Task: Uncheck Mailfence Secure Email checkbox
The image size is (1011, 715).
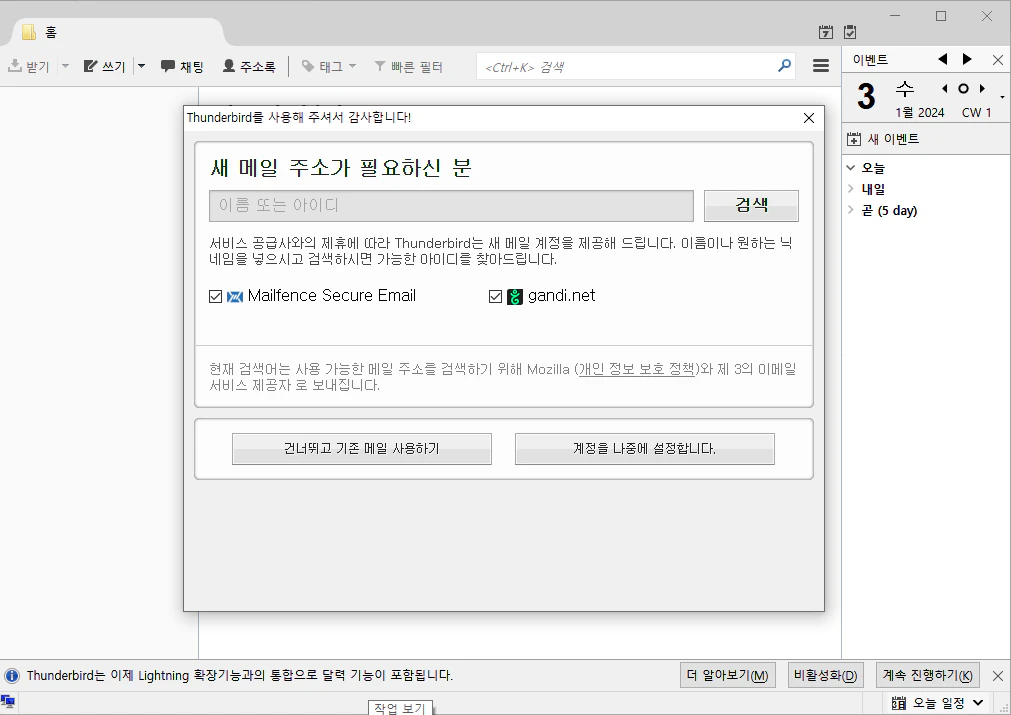Action: [x=215, y=297]
